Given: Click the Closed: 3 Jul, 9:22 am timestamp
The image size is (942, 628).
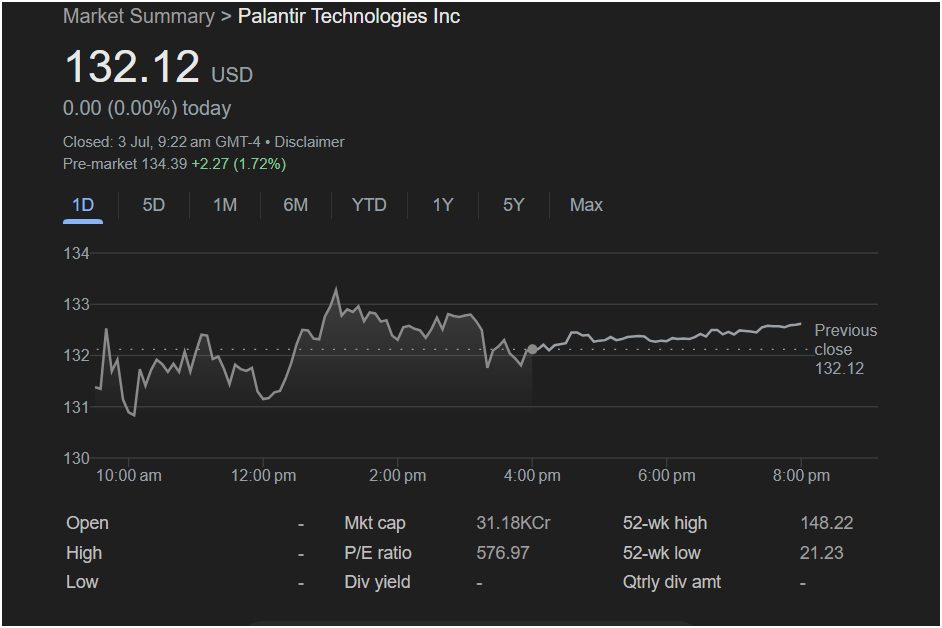Looking at the screenshot, I should [162, 142].
